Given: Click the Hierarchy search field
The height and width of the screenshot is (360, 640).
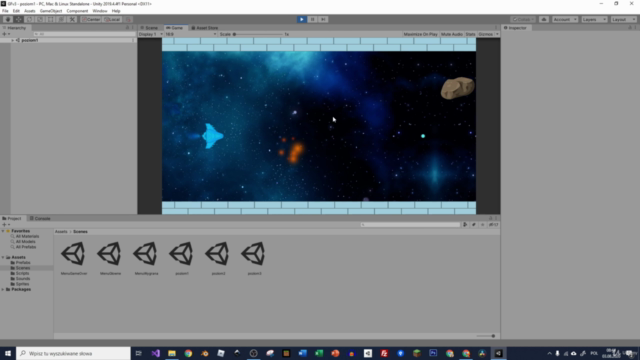Looking at the screenshot, I should (84, 34).
